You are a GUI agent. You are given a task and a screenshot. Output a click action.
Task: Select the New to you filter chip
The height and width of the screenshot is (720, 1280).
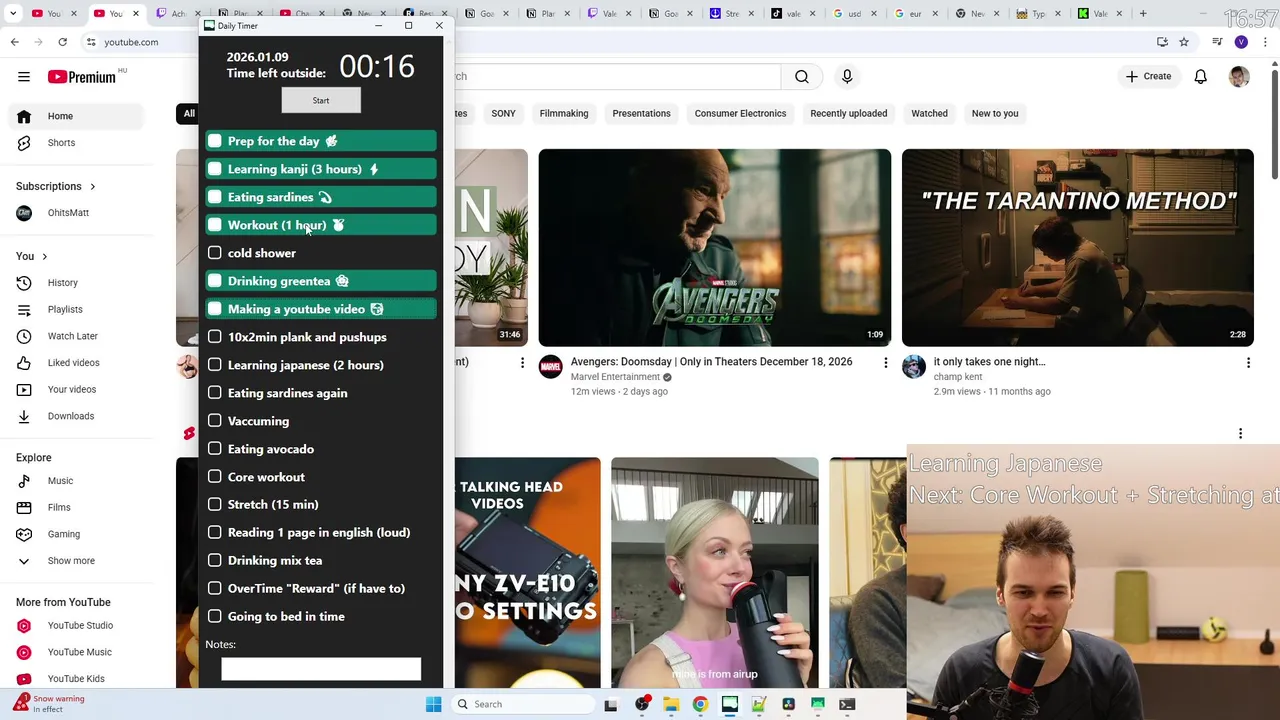[995, 113]
